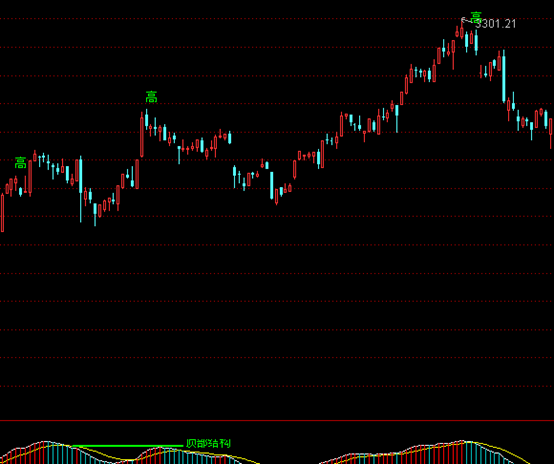Select the tall cyan candle at the mid-chart low
Screen dimensions: 554x464
click(272, 186)
